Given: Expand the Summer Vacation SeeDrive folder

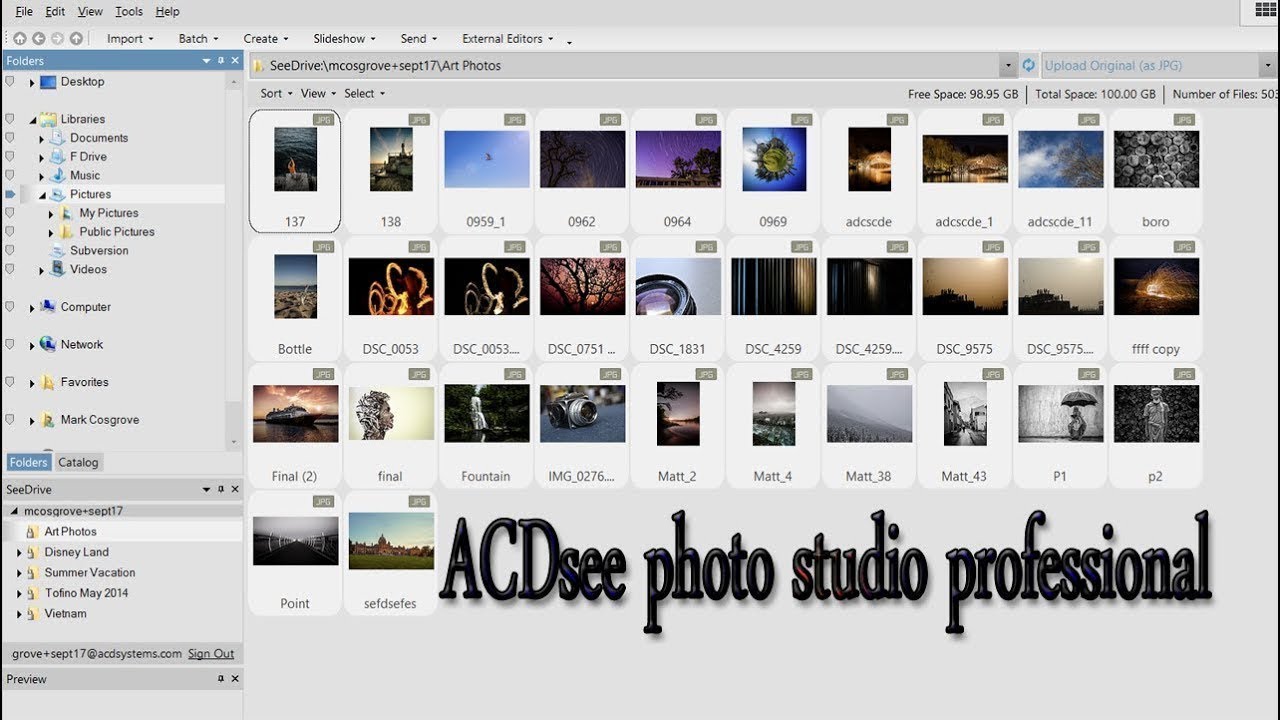Looking at the screenshot, I should click(x=19, y=573).
